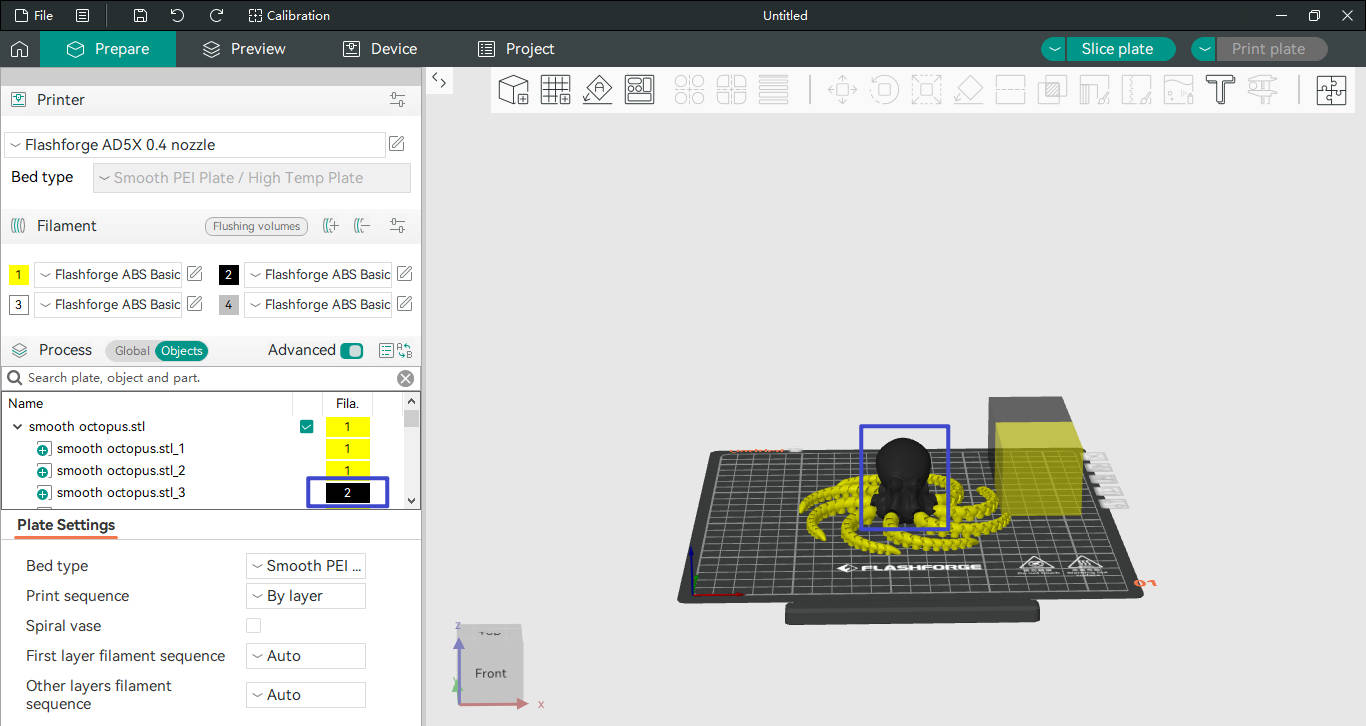Change filament 1 yellow color swatch
The image size is (1366, 726).
pyautogui.click(x=19, y=275)
